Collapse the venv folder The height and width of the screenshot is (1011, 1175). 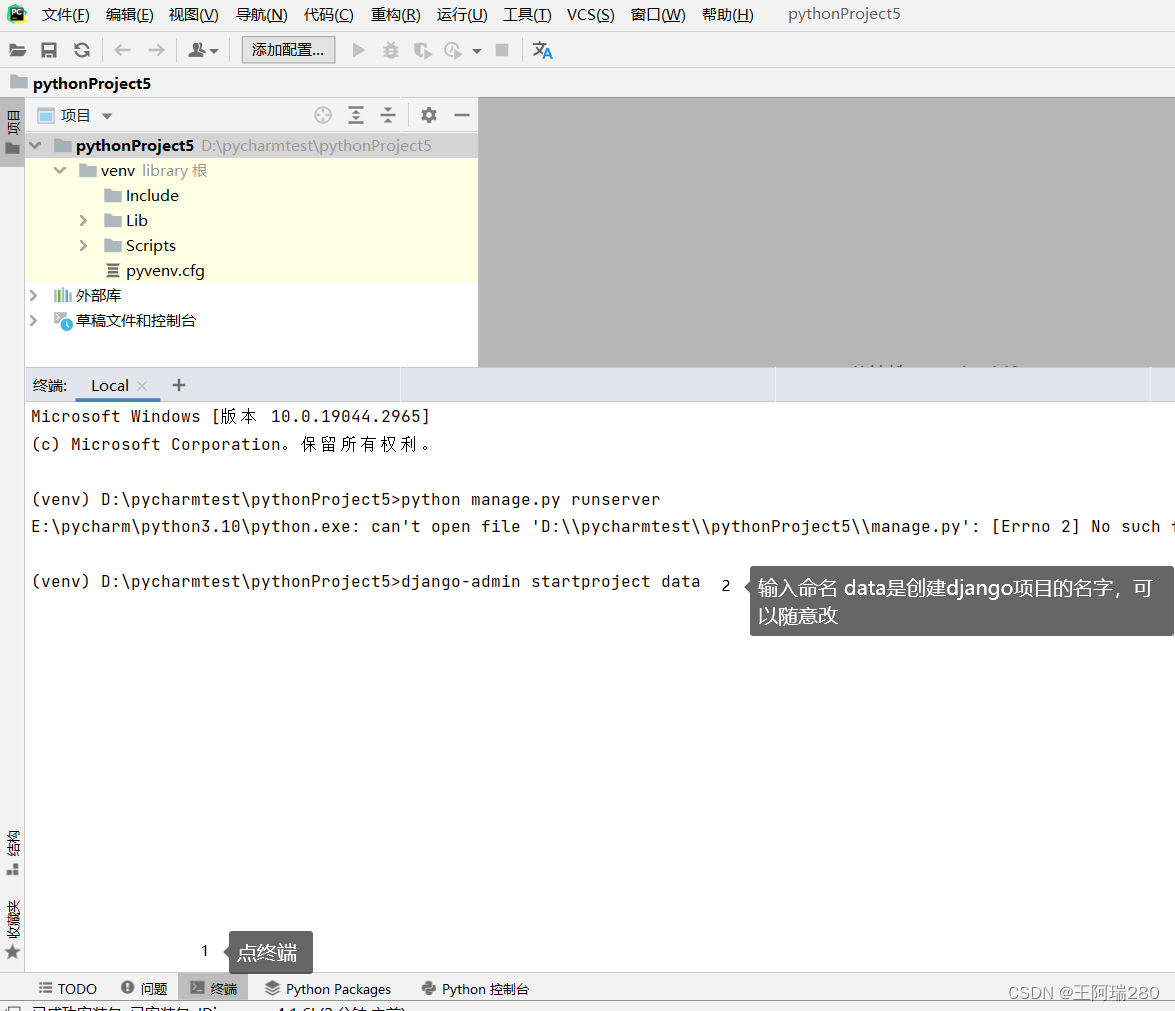pos(59,170)
